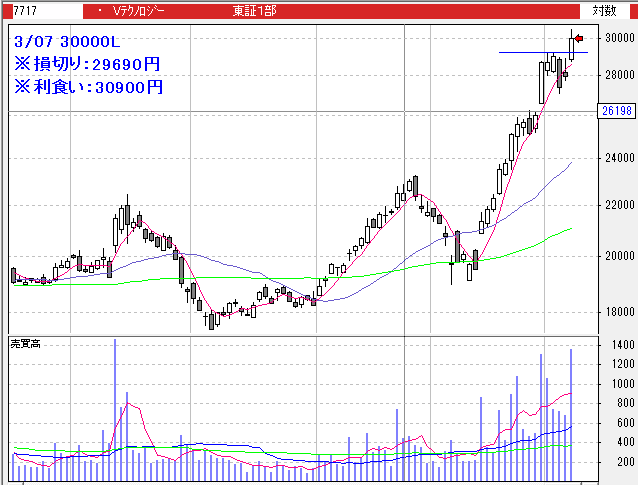The image size is (638, 485).
Task: Click the lowest candlestick near 18000
Action: point(211,320)
